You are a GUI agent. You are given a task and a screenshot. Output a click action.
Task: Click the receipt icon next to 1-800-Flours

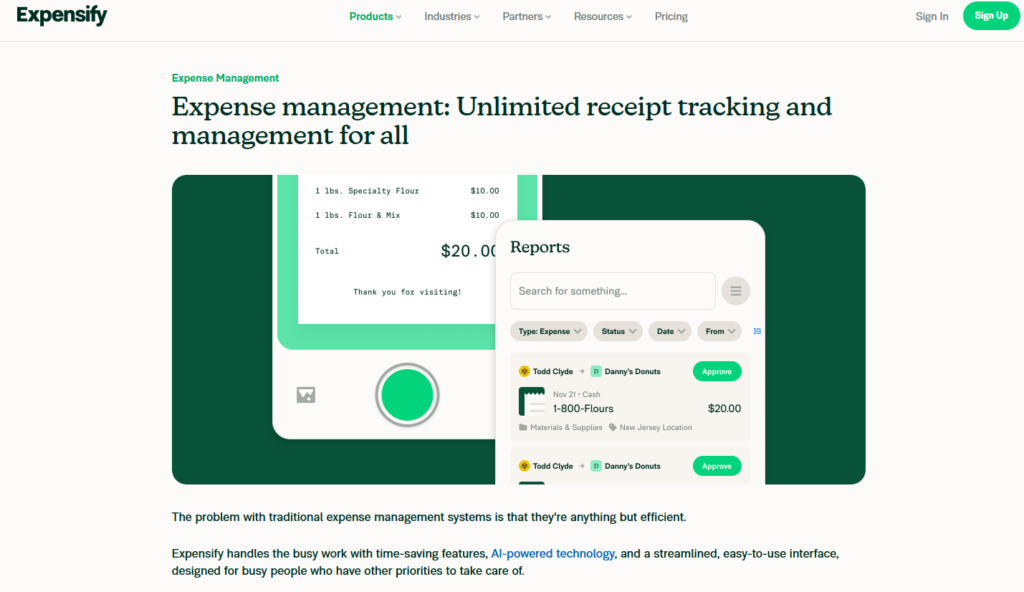click(x=532, y=402)
